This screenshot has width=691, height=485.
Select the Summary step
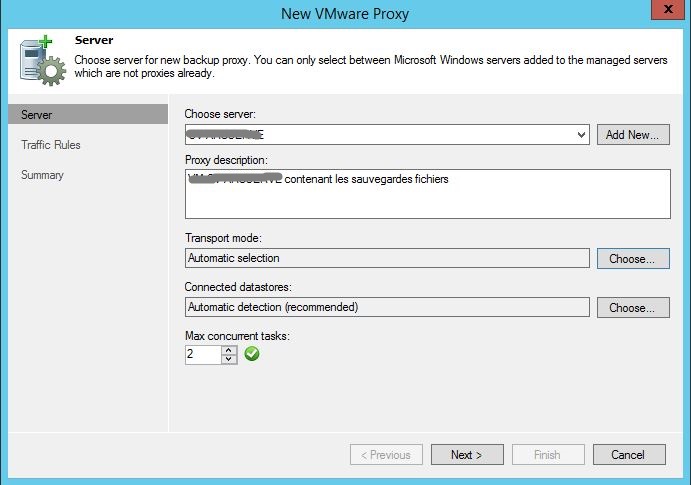coord(42,175)
